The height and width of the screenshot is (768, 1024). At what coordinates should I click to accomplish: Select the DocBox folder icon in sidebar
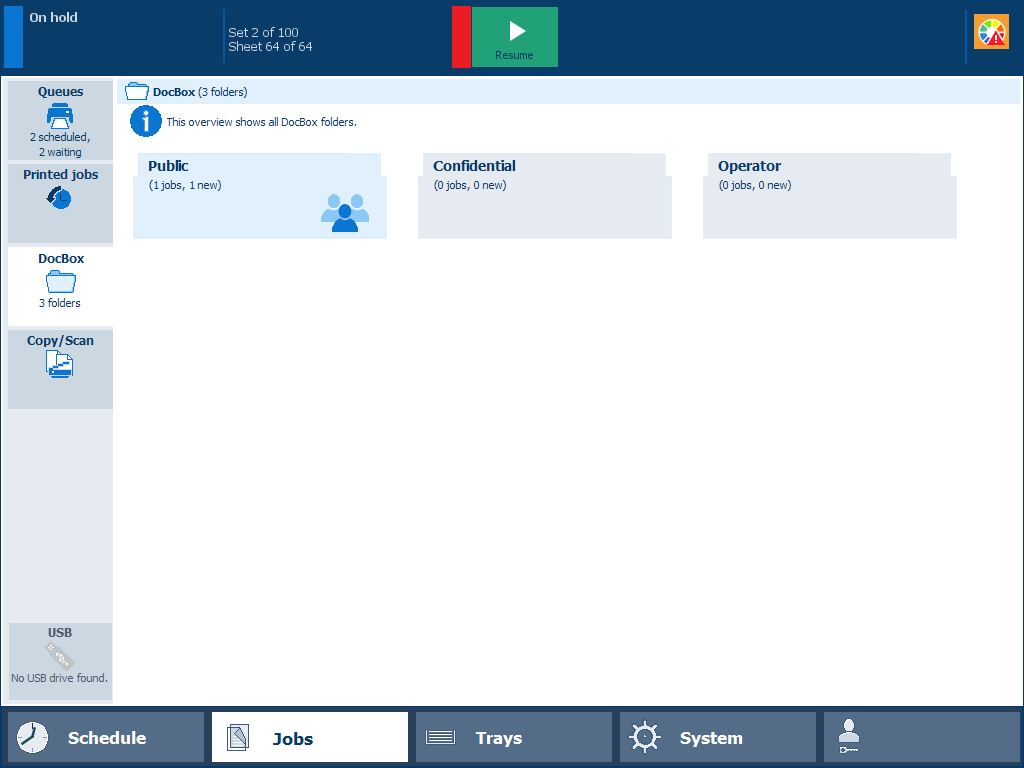61,282
